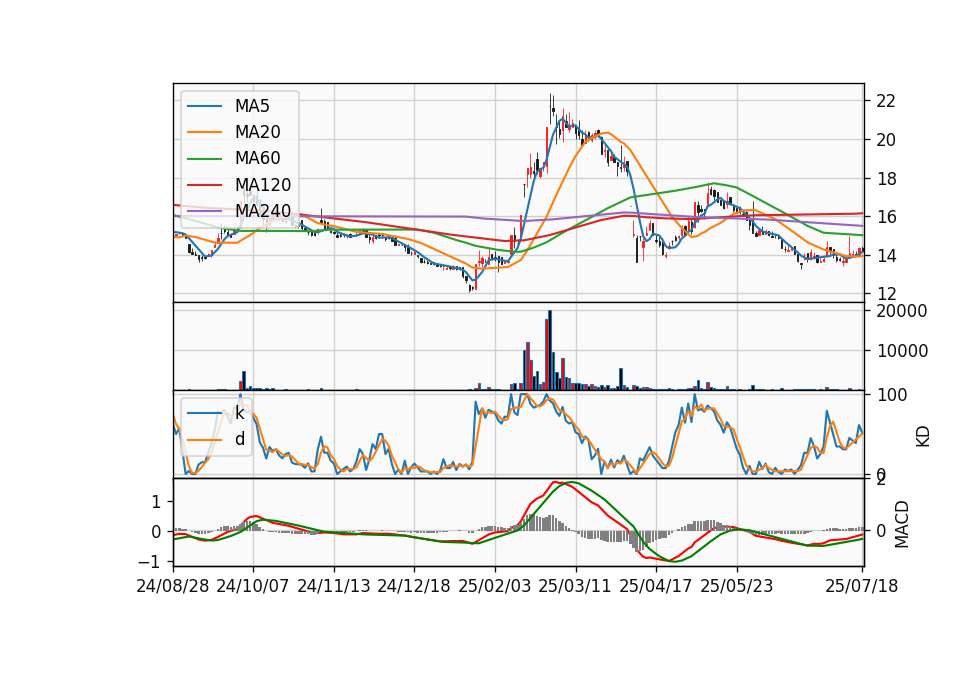Click the blue MA5 legend line sample
The image size is (960, 690).
click(204, 107)
